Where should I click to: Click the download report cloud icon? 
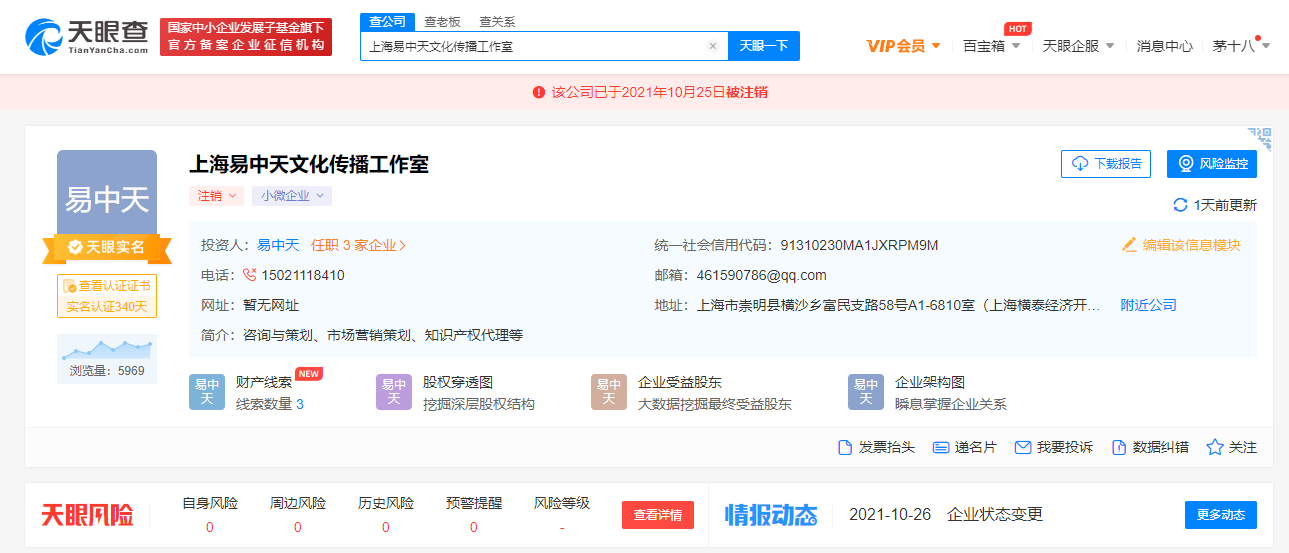tap(1080, 164)
